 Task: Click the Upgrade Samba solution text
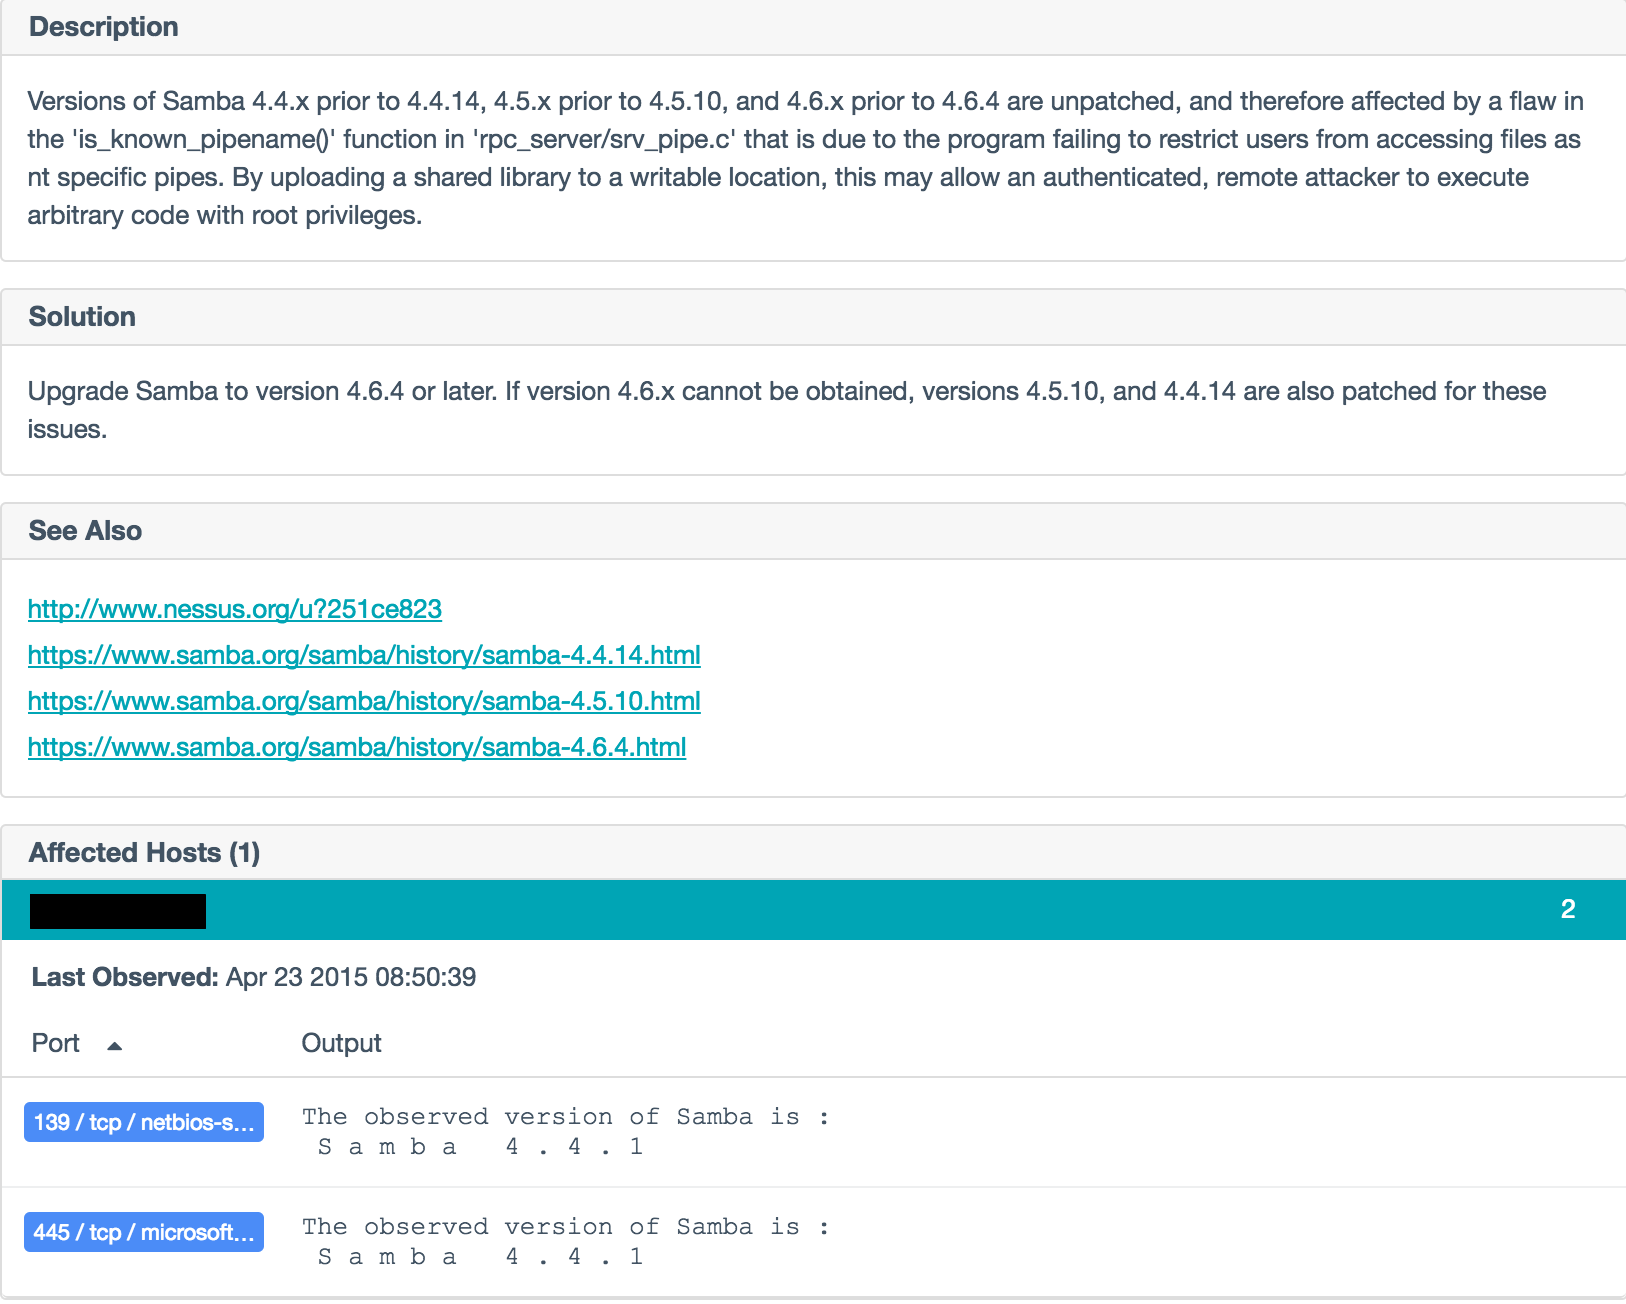[787, 410]
